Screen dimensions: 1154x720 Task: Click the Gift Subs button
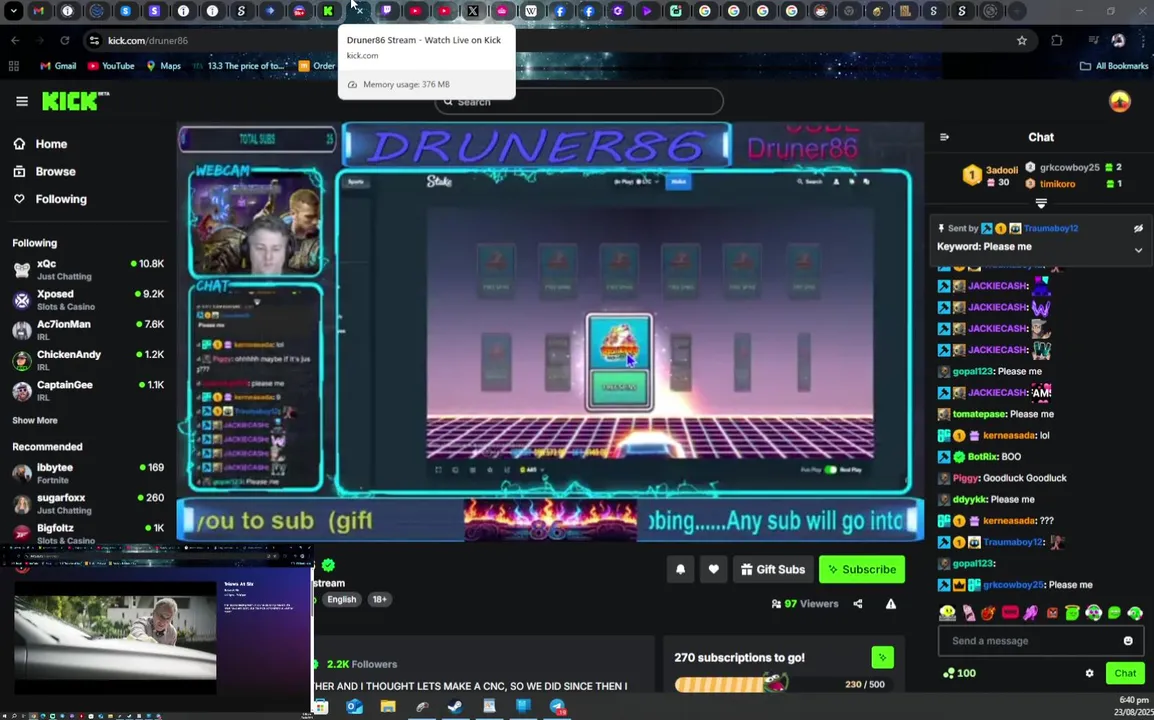tap(773, 569)
